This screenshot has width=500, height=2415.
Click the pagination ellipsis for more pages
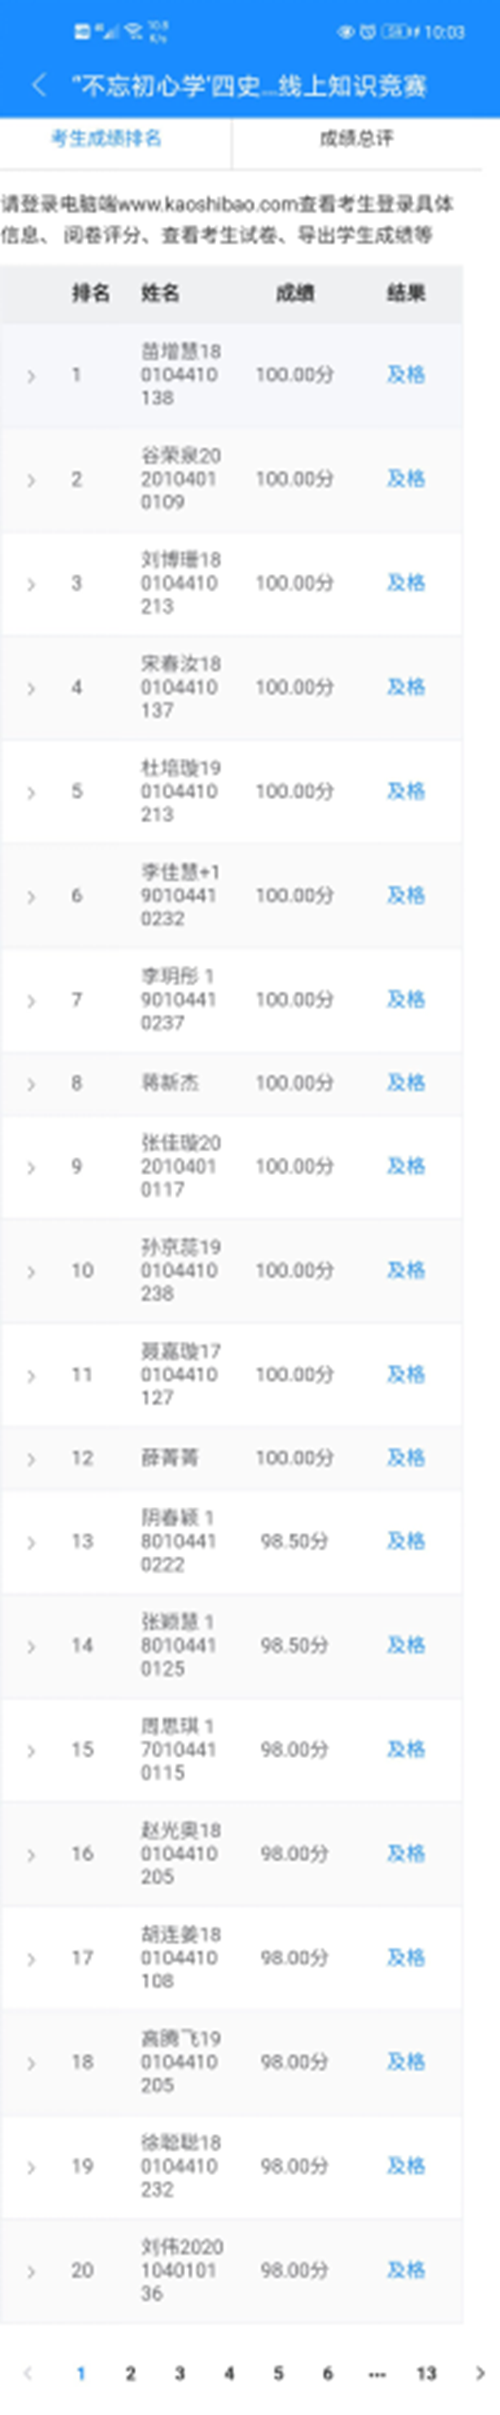377,2374
